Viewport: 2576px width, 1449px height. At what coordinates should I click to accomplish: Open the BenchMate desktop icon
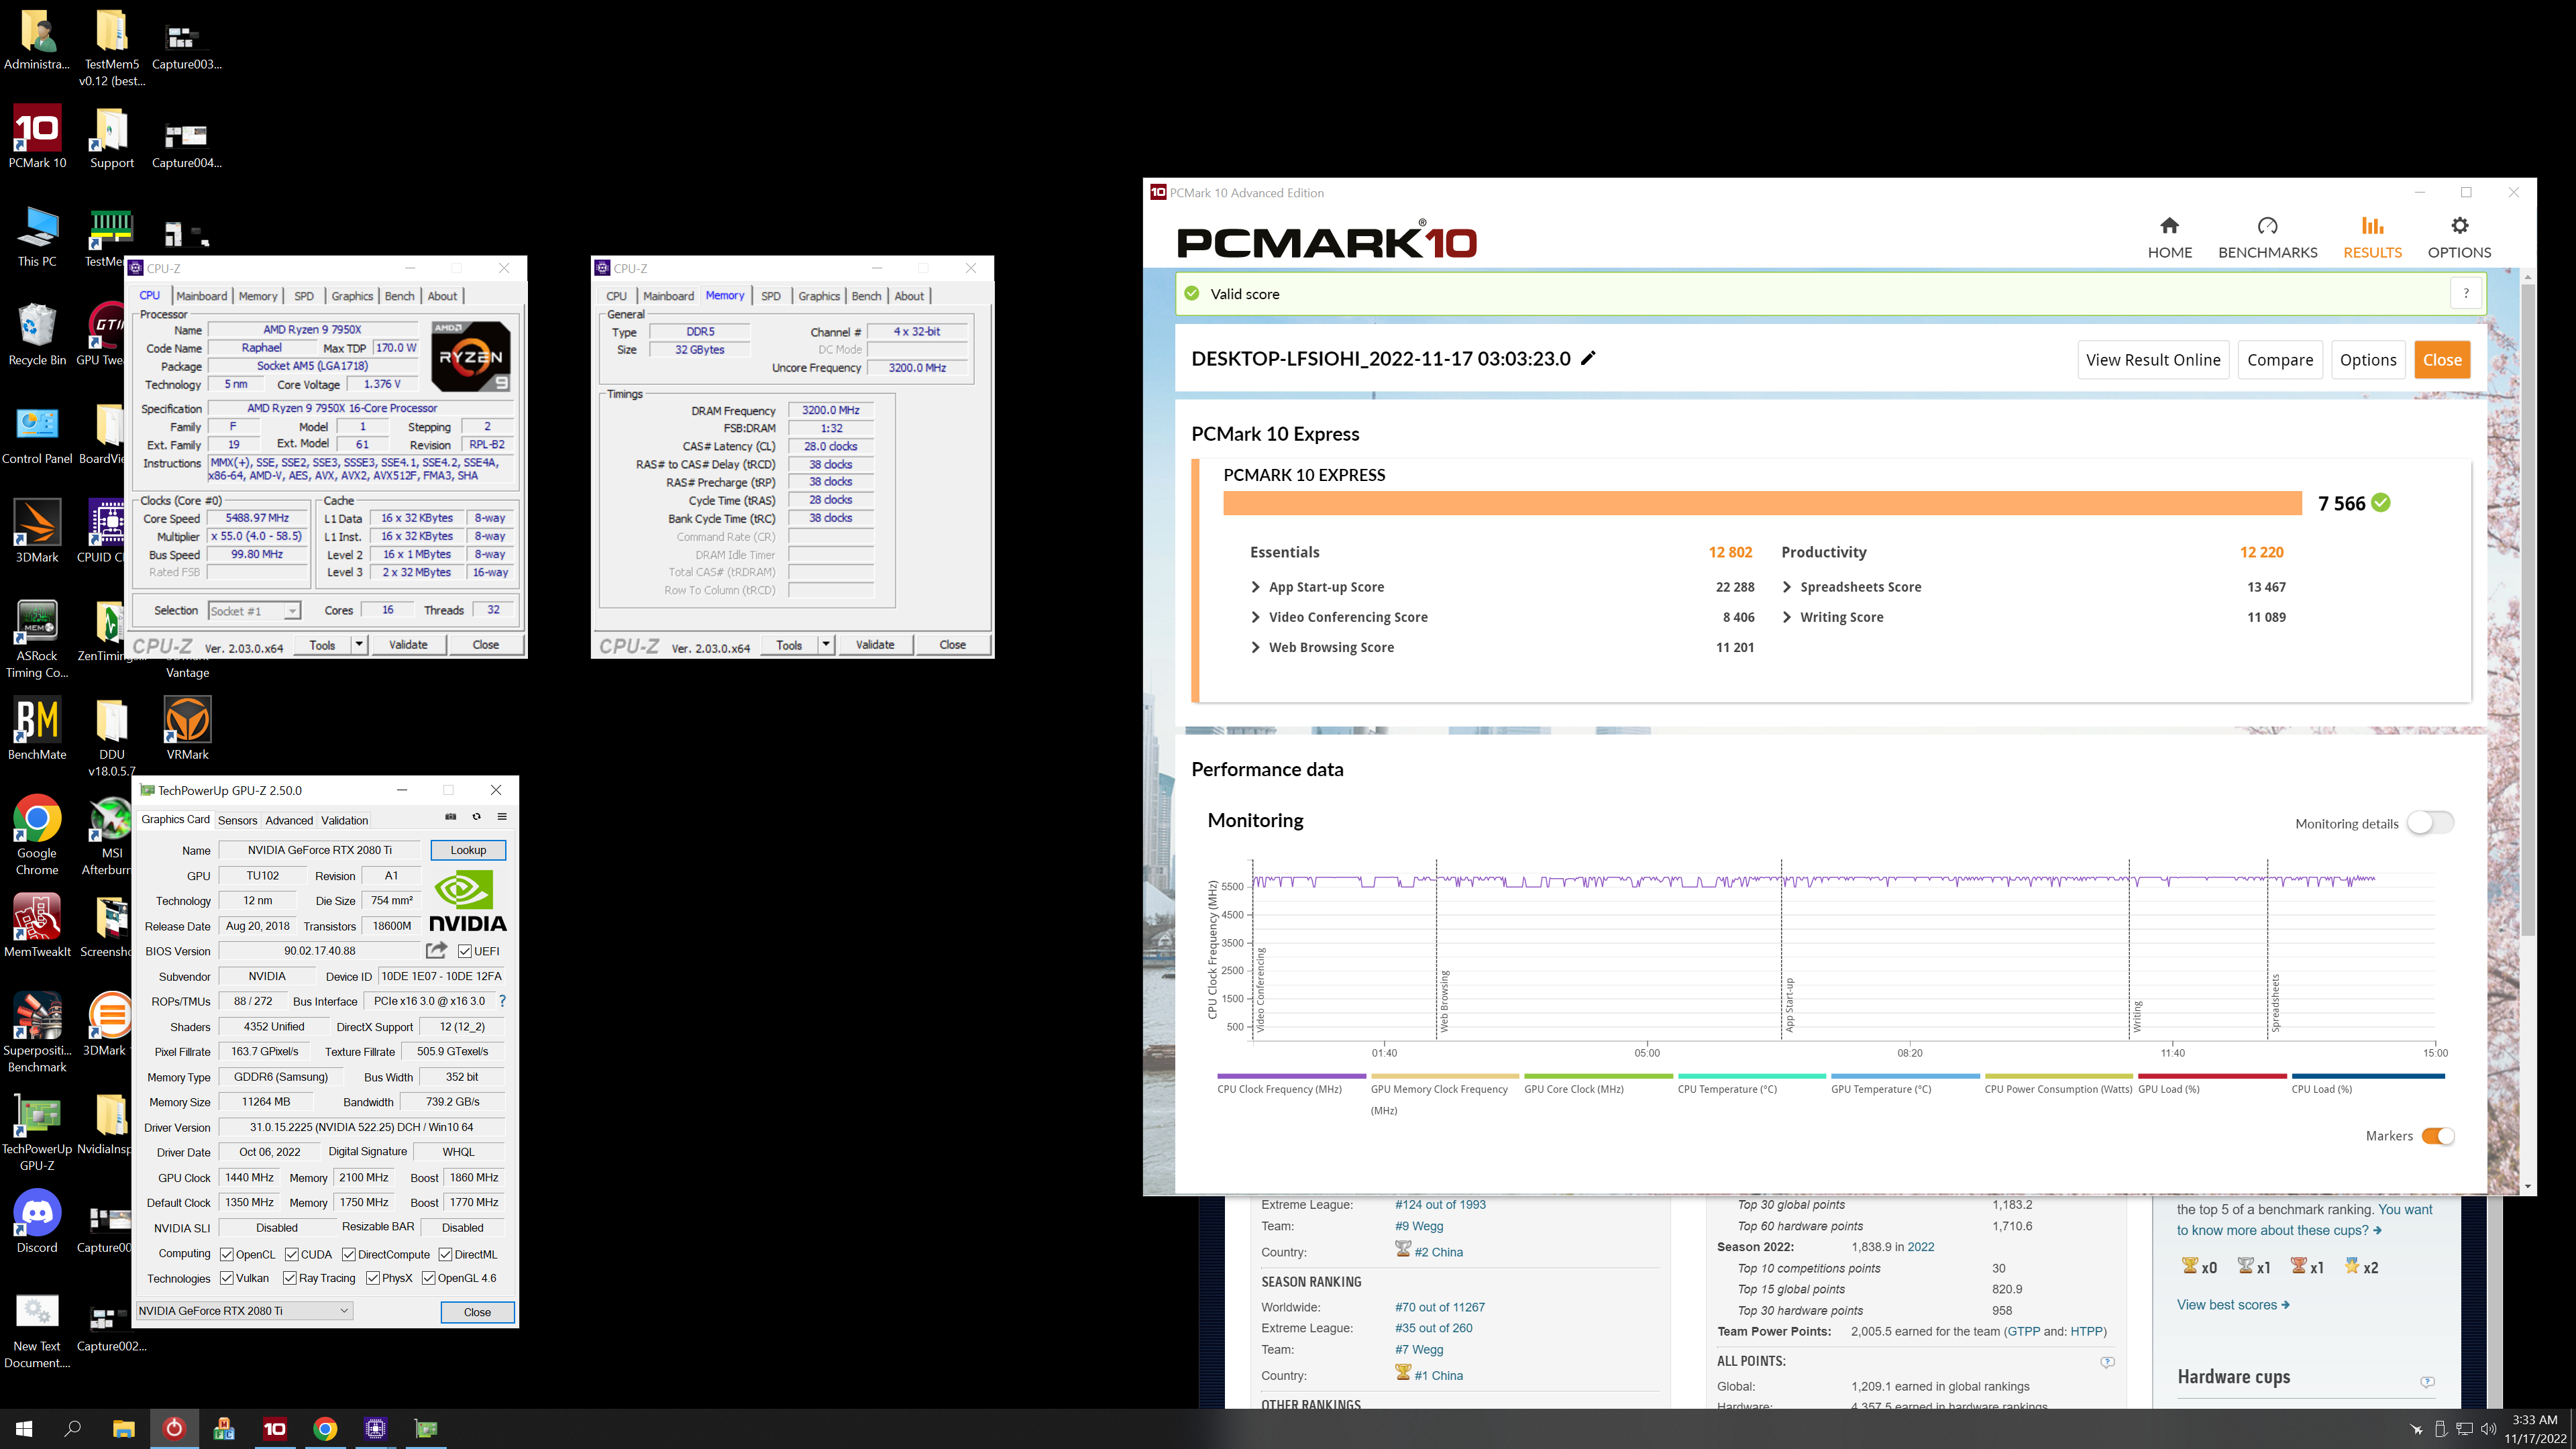click(37, 729)
